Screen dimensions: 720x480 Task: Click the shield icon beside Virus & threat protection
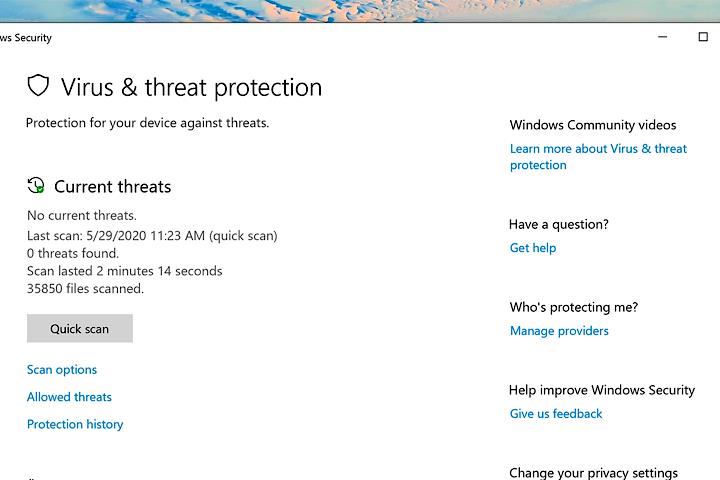[x=38, y=86]
